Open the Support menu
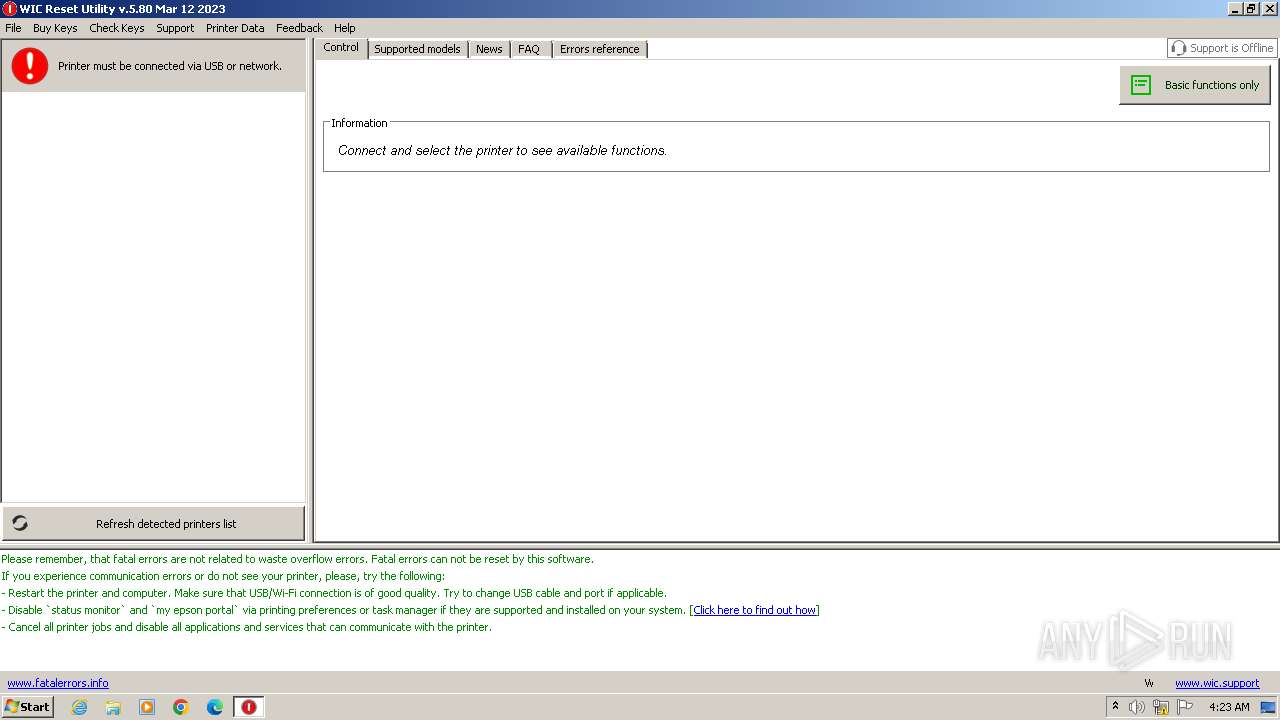The image size is (1280, 720). (x=175, y=28)
